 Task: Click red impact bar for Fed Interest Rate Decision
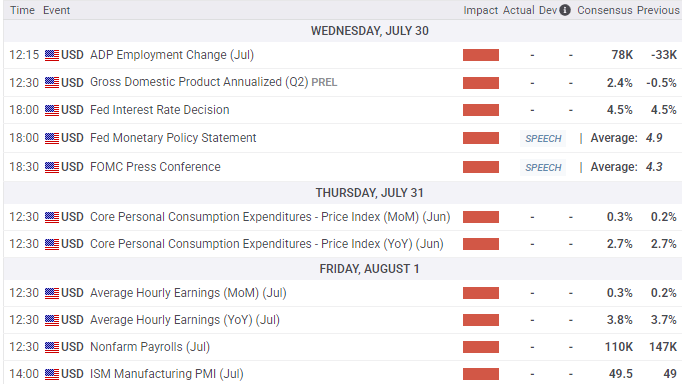[481, 110]
